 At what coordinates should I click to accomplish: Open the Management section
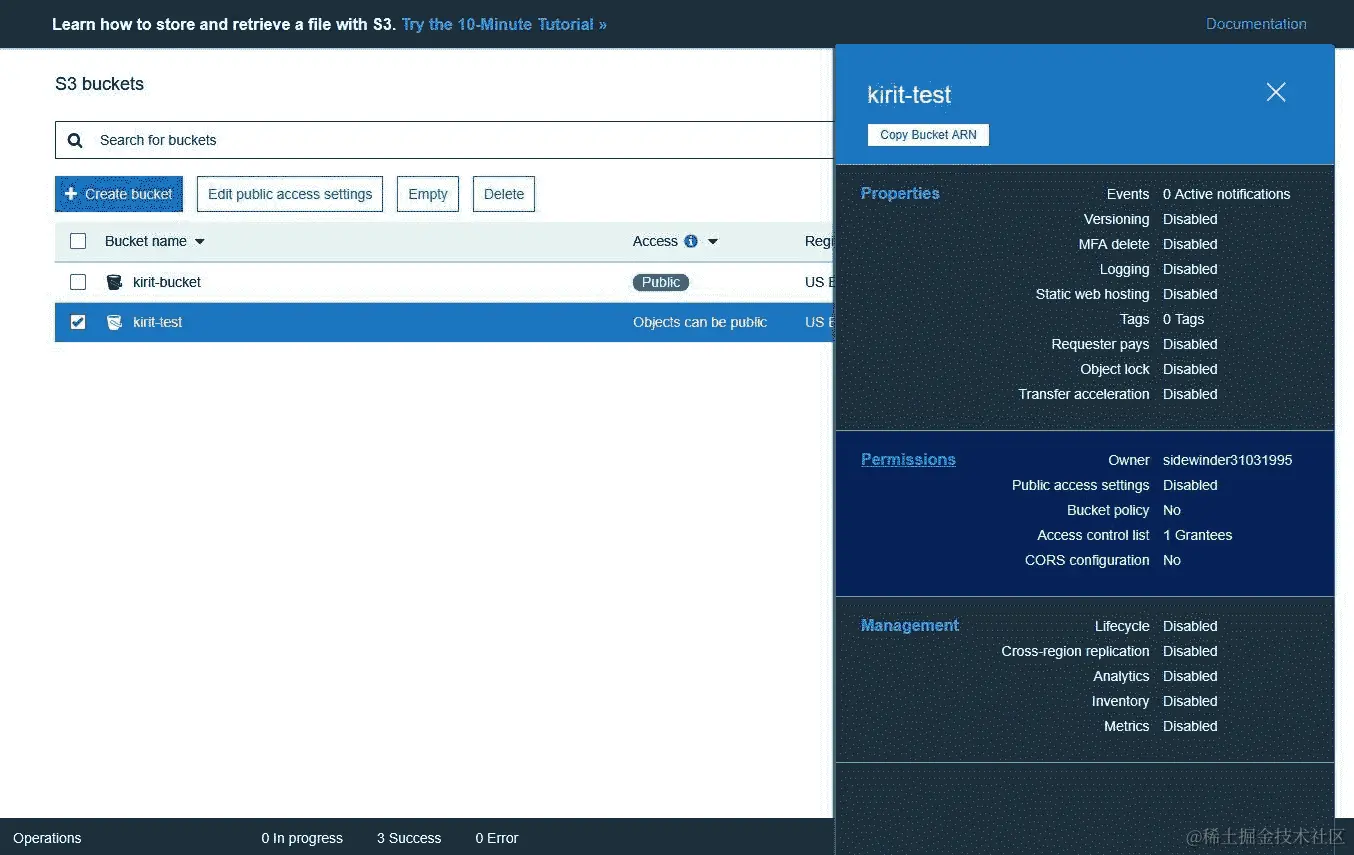point(910,625)
